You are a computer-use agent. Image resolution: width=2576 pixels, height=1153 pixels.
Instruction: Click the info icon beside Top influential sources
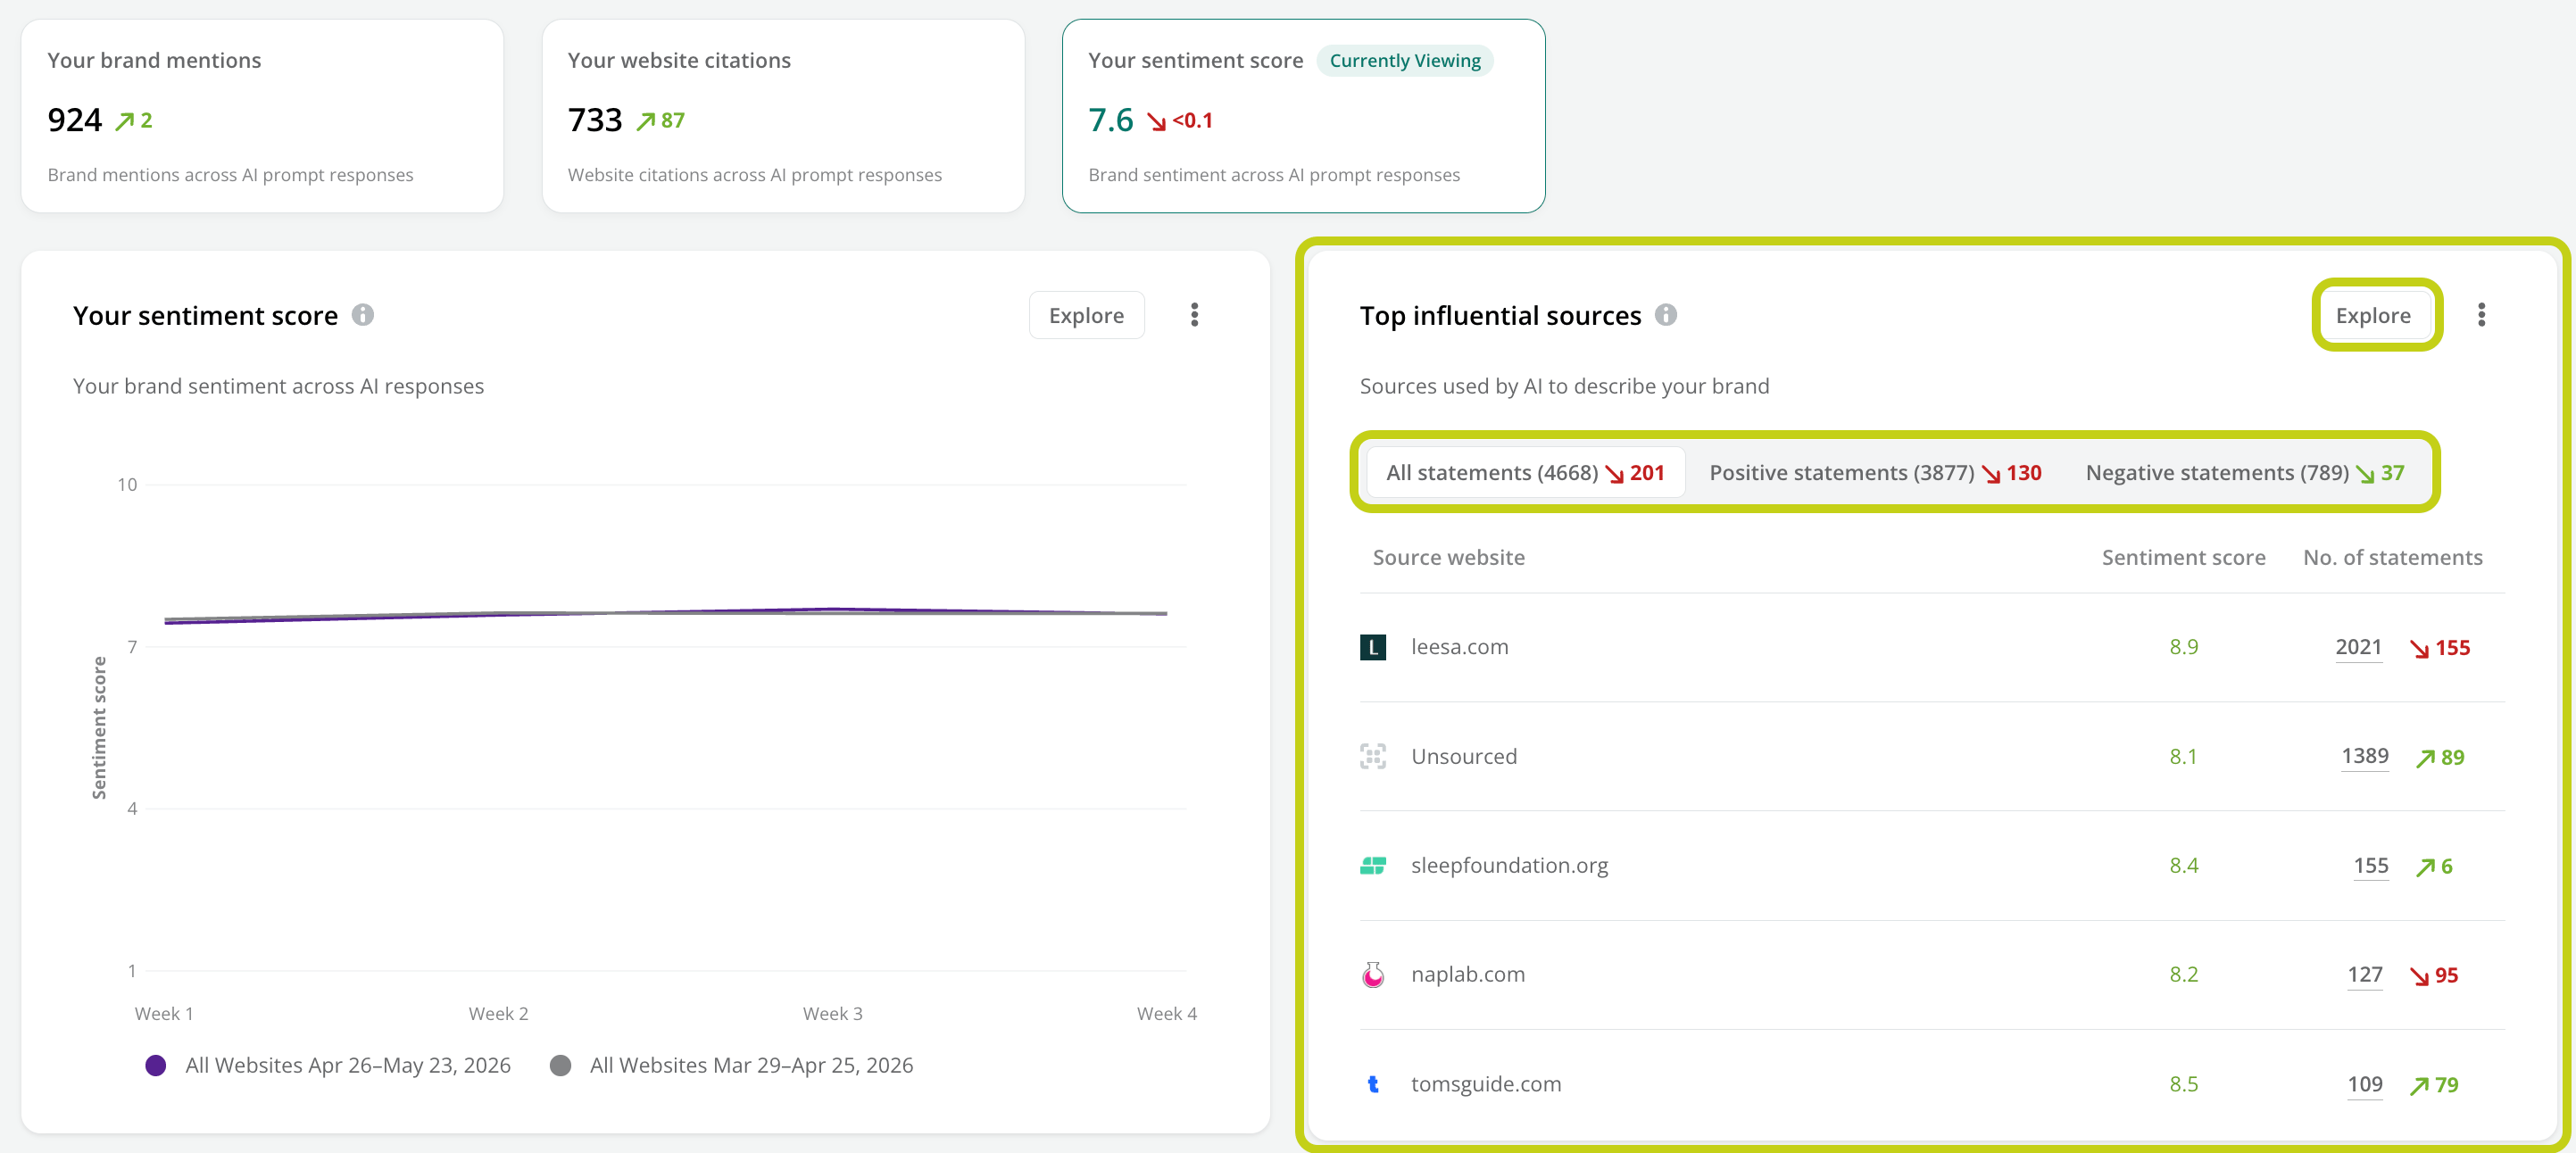pos(1666,315)
